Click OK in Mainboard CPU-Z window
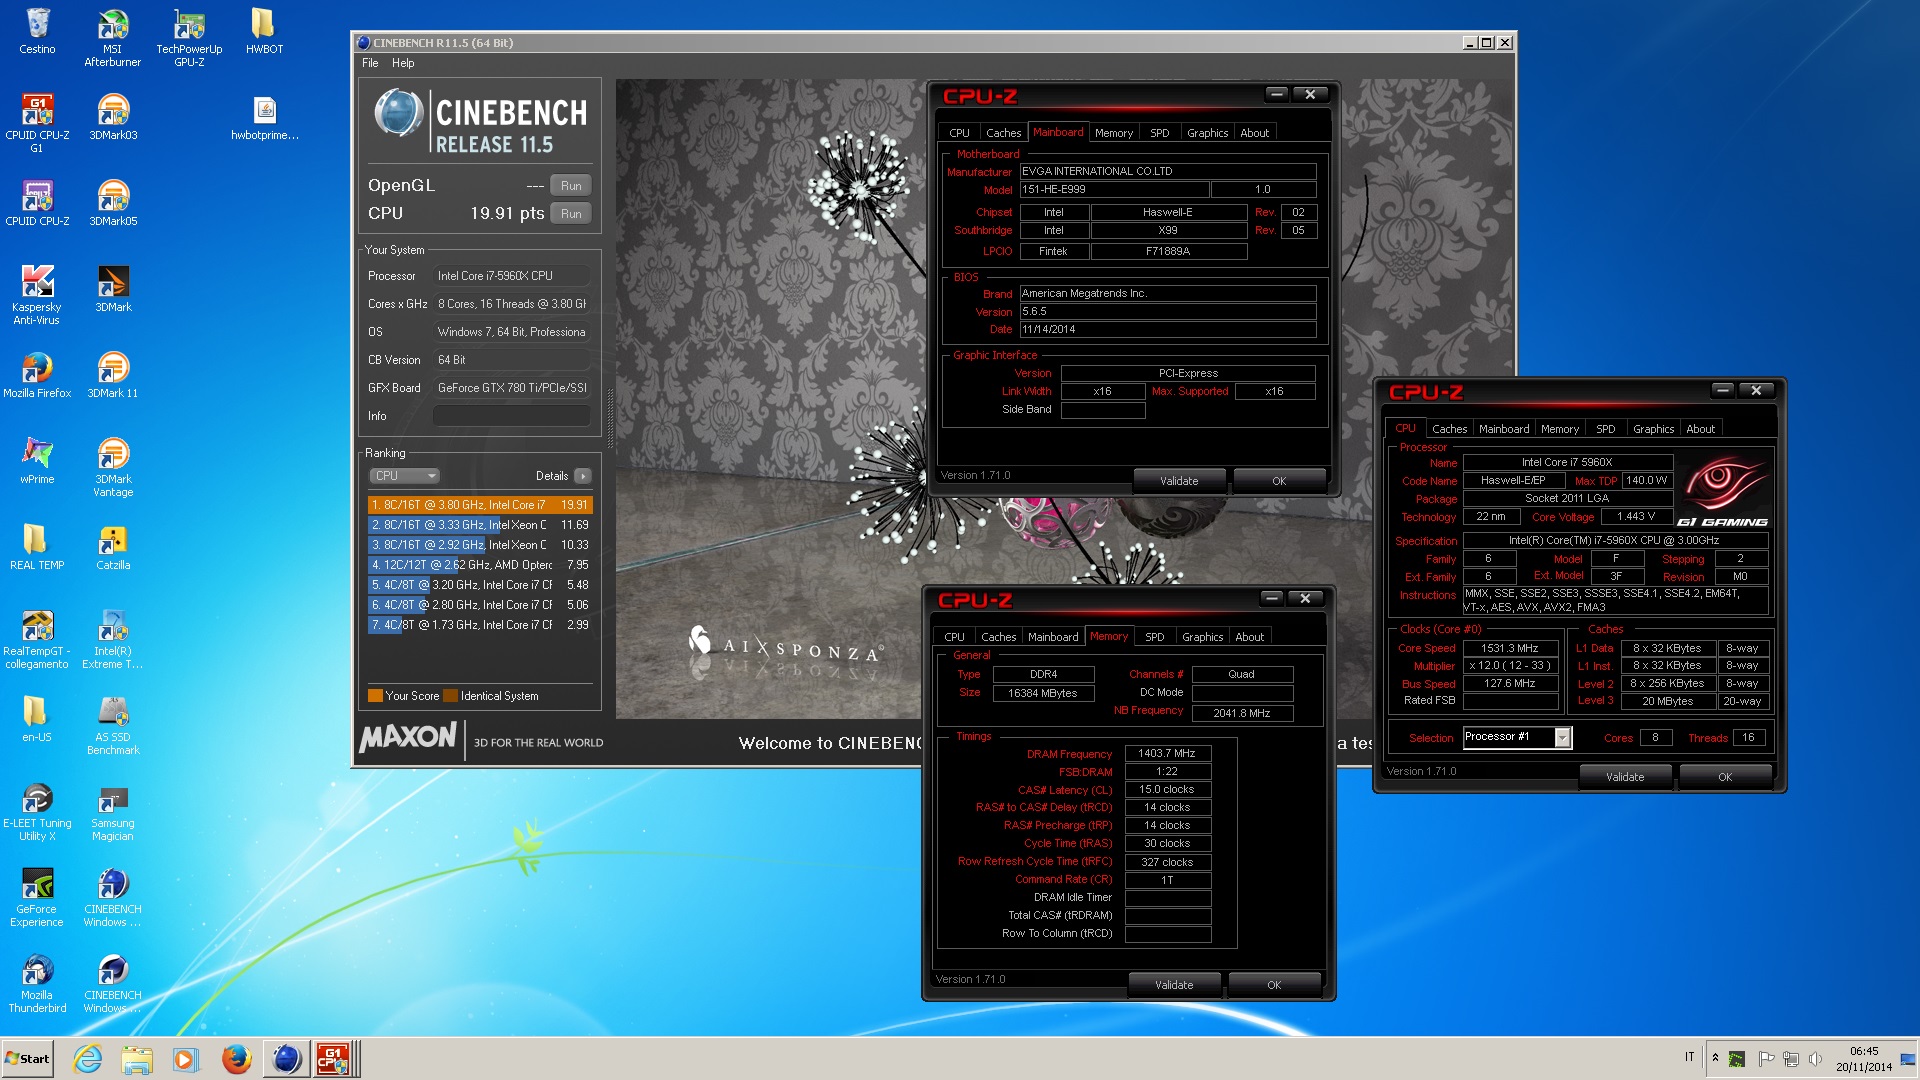The height and width of the screenshot is (1080, 1920). [1279, 481]
